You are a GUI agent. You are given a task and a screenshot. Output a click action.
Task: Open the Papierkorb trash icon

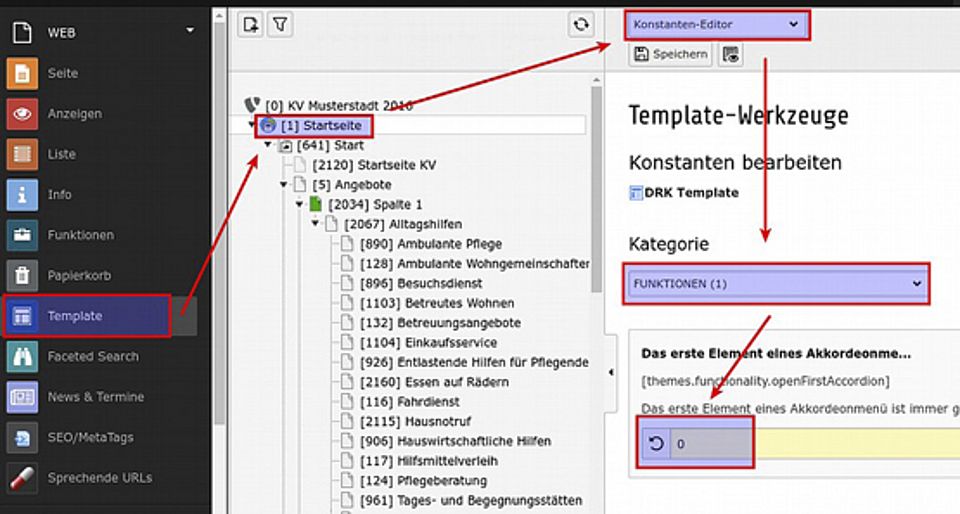pos(22,275)
